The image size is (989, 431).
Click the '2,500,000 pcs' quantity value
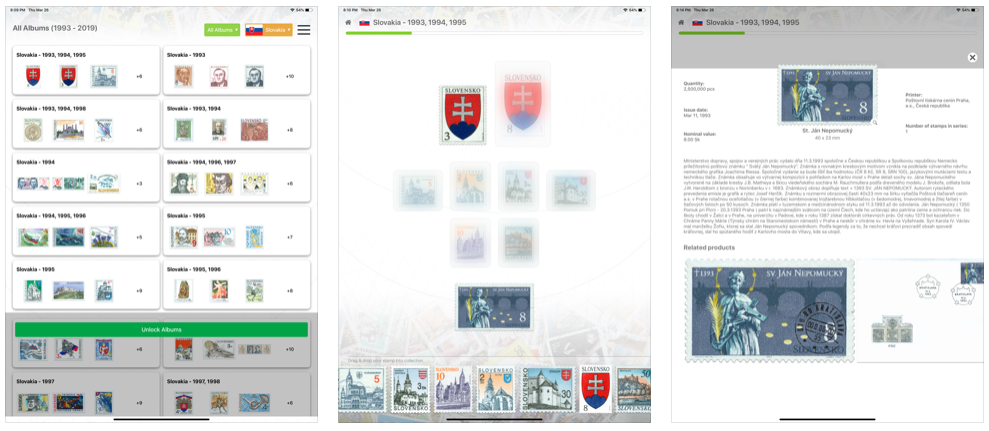[699, 89]
